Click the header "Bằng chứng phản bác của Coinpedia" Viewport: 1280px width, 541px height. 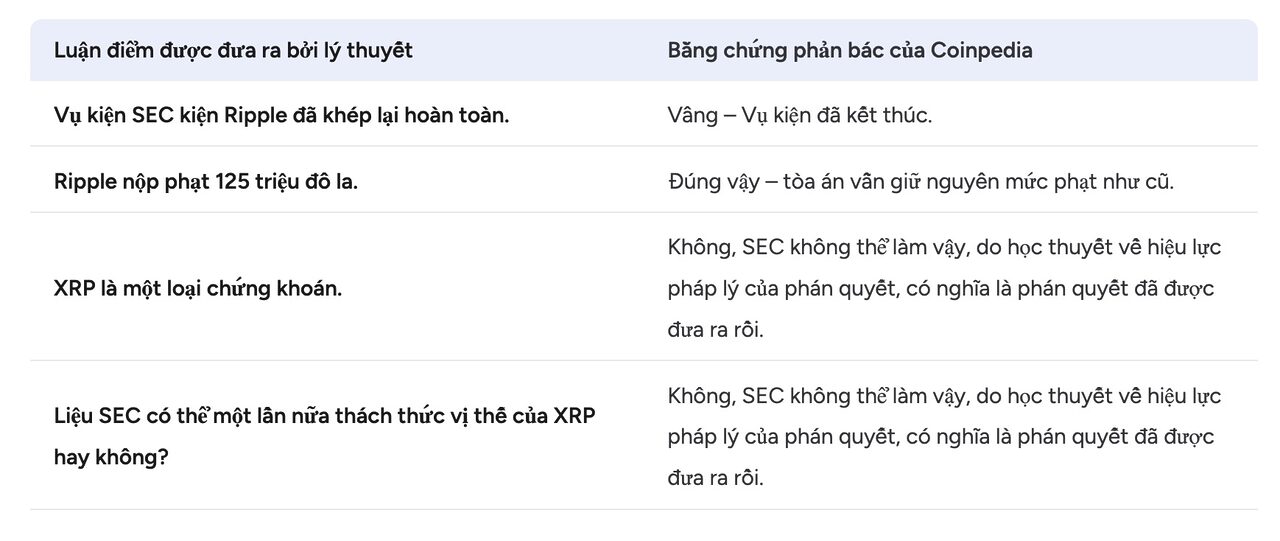click(x=850, y=50)
